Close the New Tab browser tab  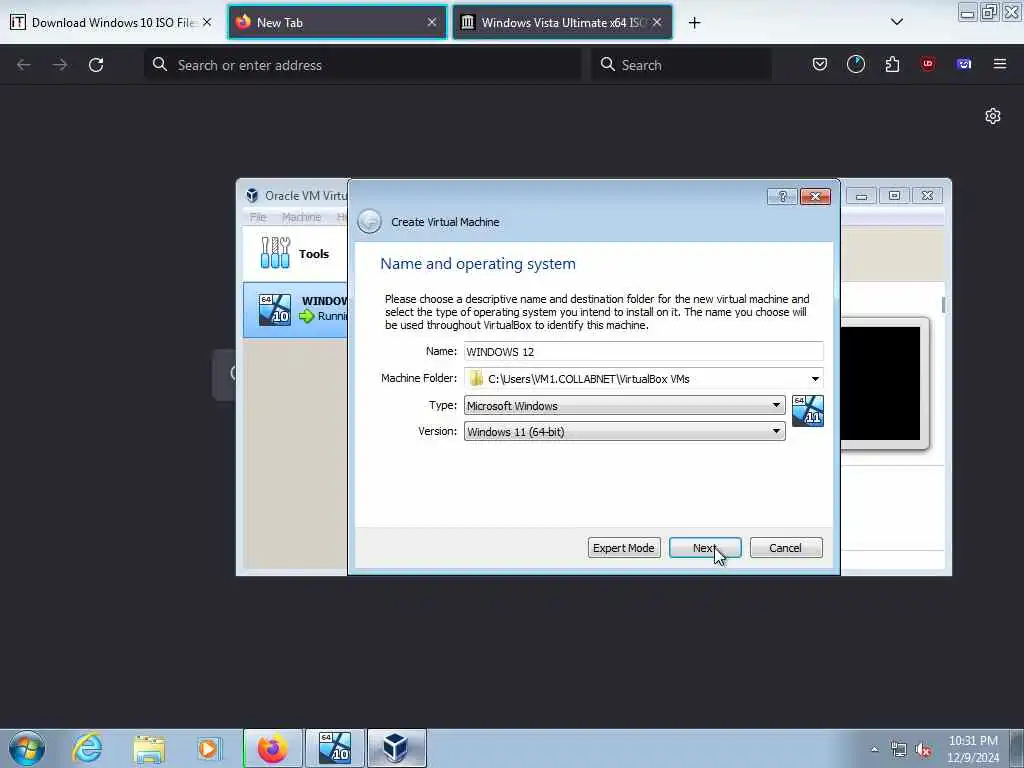[432, 22]
